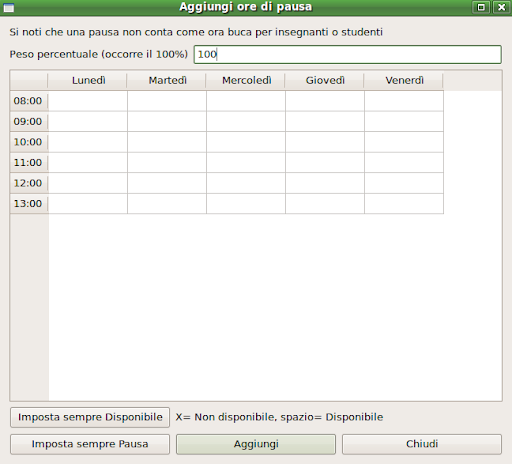Toggle the Mercoledì 11:00 cell
Screen dimensions: 512x464
(246, 163)
